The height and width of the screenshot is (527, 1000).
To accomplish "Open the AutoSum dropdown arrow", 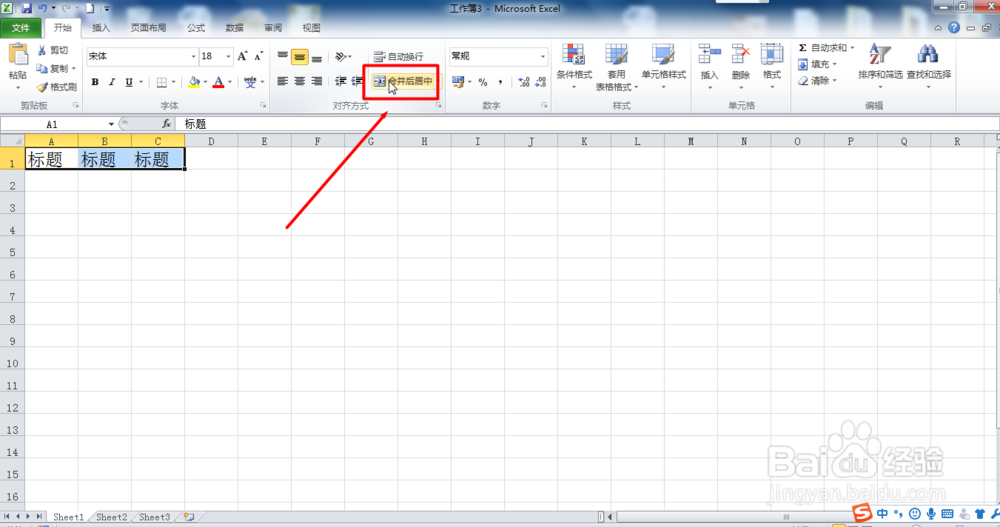I will [852, 48].
